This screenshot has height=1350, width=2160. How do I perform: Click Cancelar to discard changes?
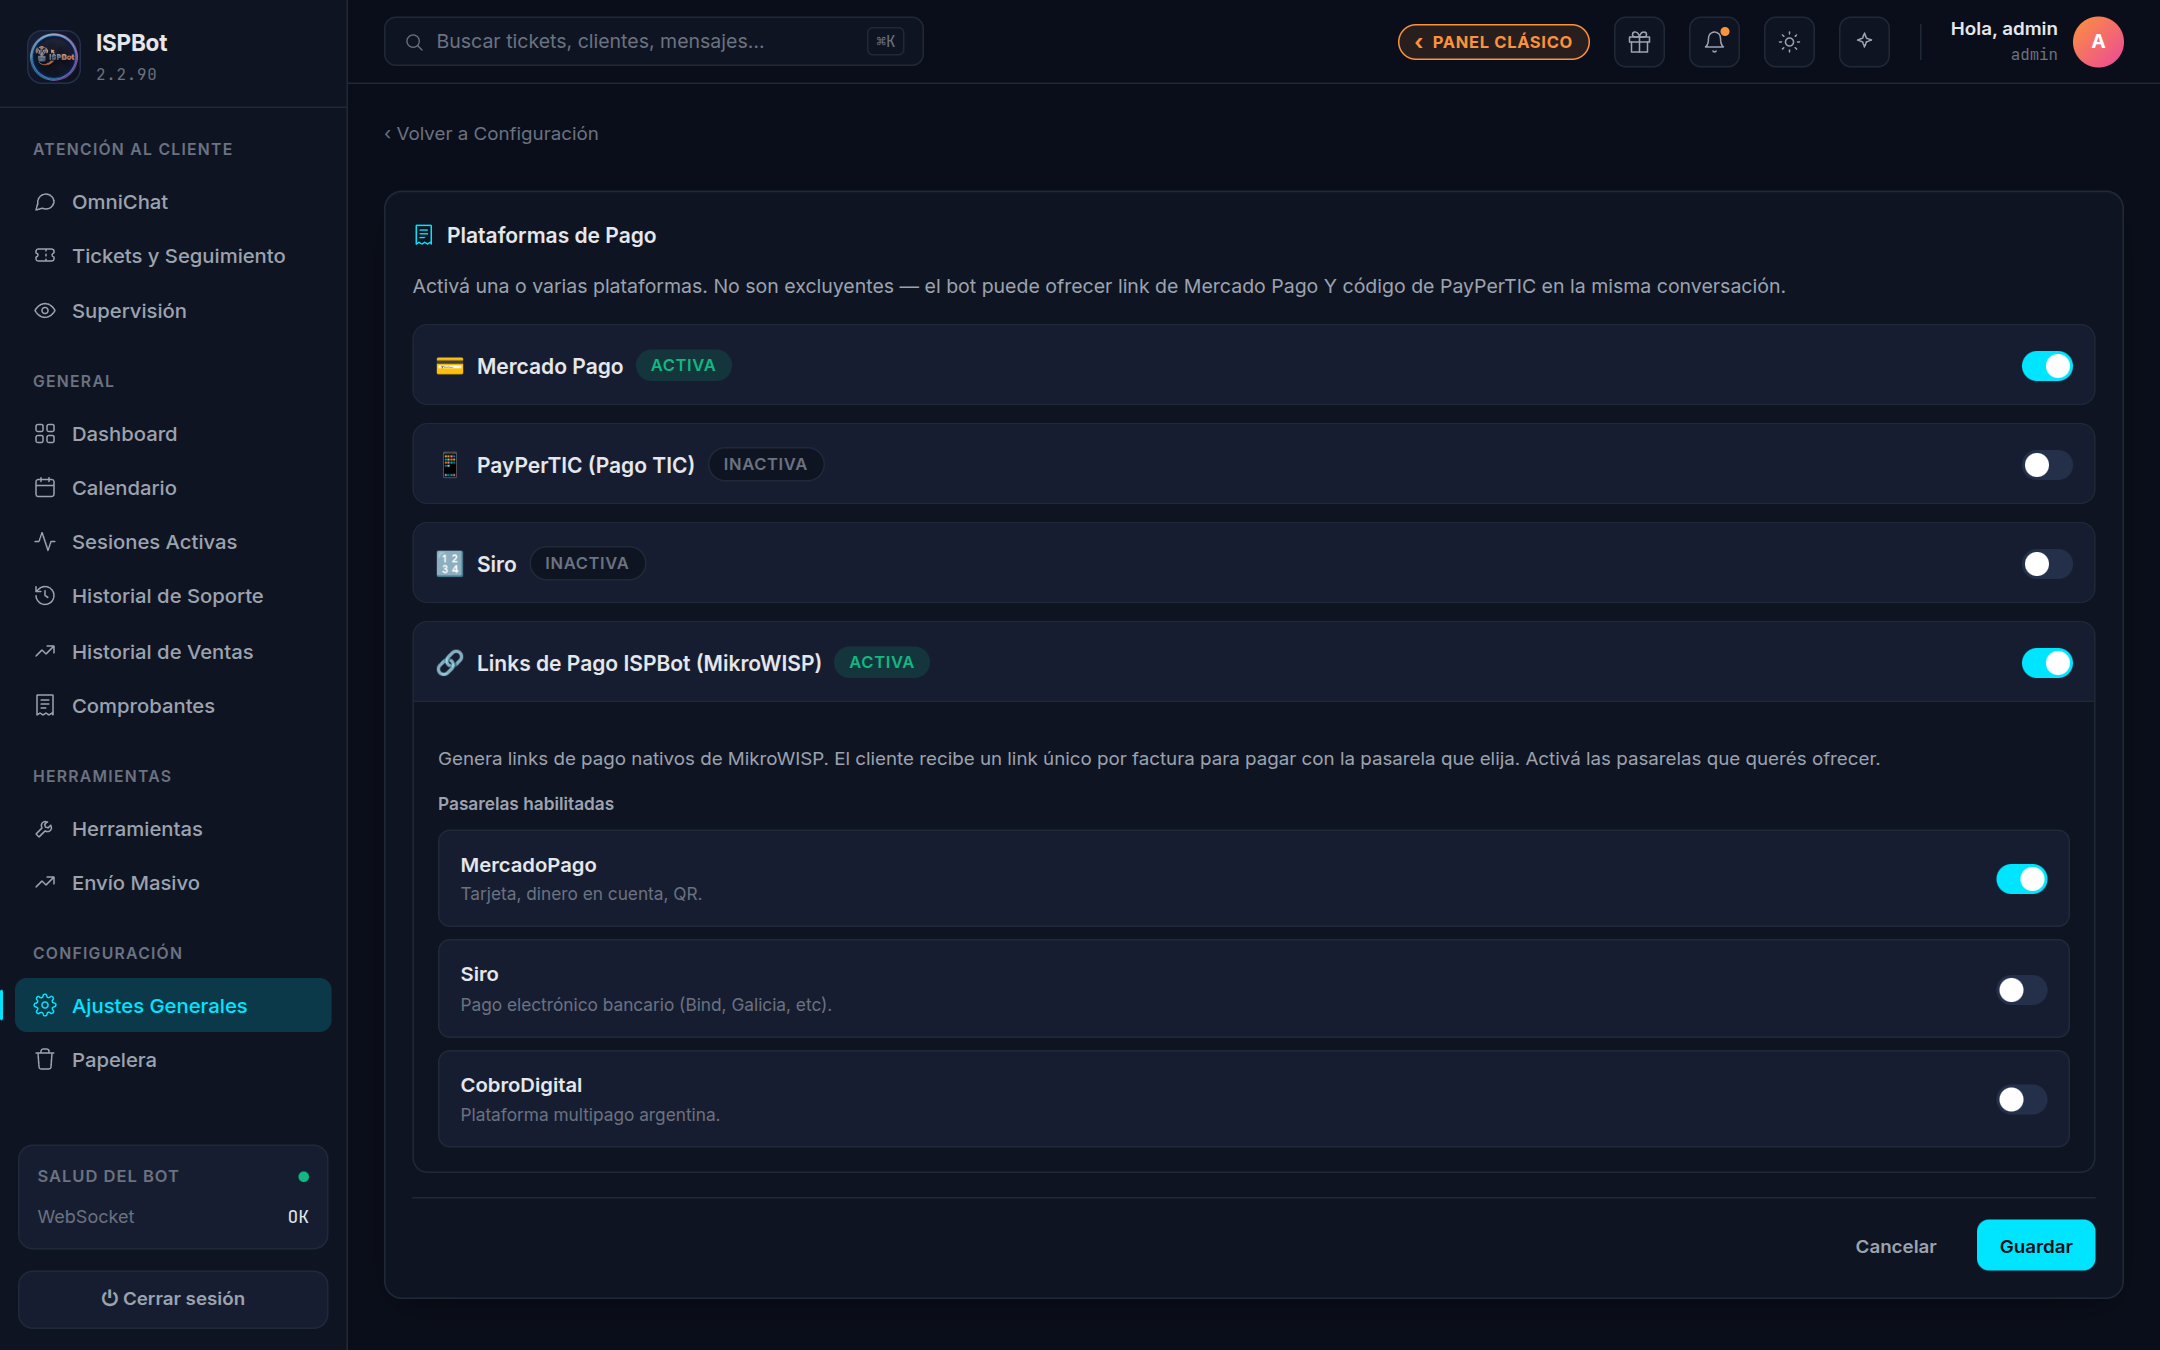tap(1896, 1246)
